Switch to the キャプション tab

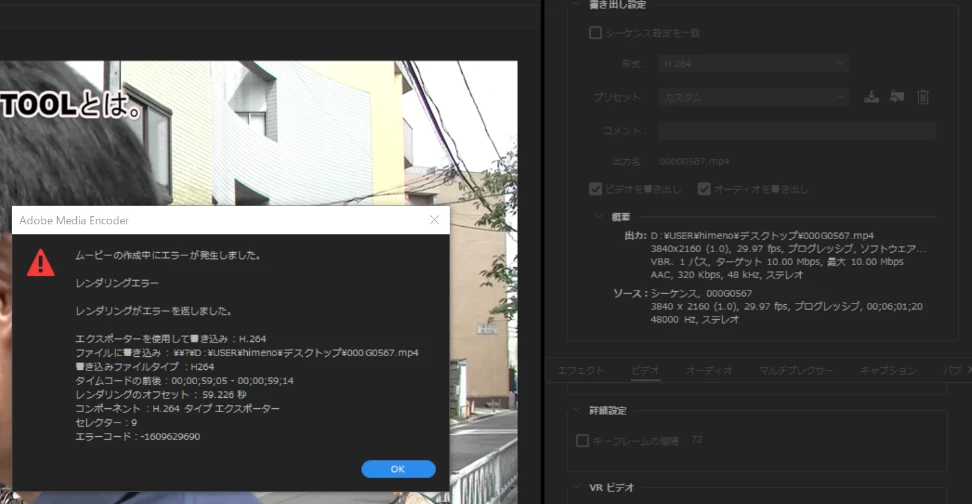pos(888,370)
